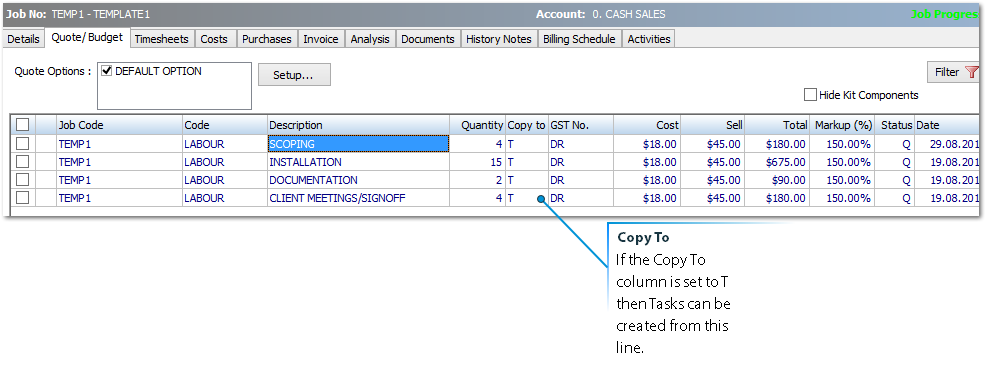Open the History Notes tab
The width and height of the screenshot is (987, 374).
coord(499,39)
